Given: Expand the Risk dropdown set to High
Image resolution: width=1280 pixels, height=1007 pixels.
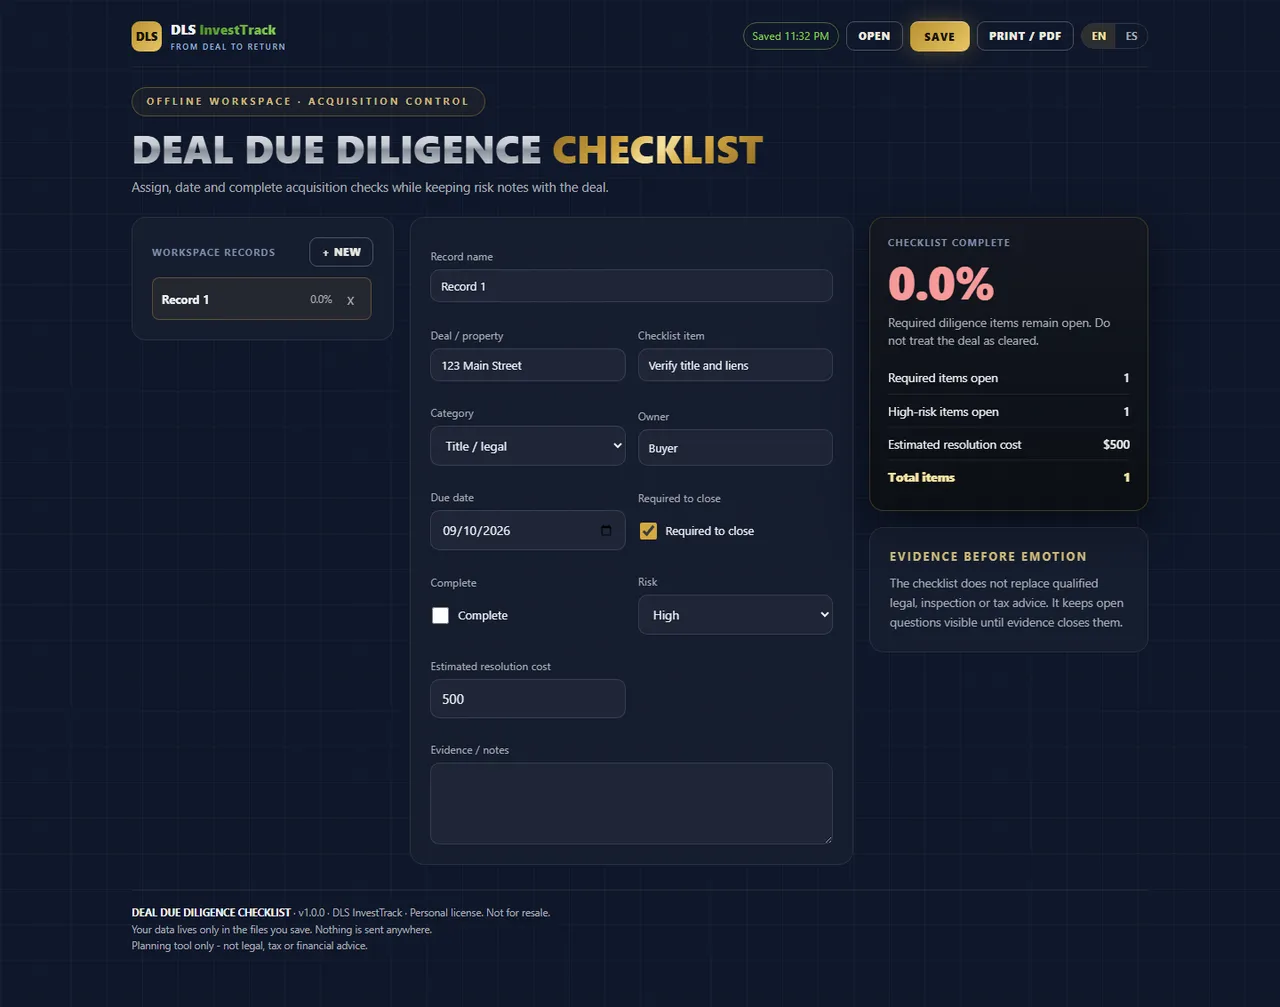Looking at the screenshot, I should 735,615.
